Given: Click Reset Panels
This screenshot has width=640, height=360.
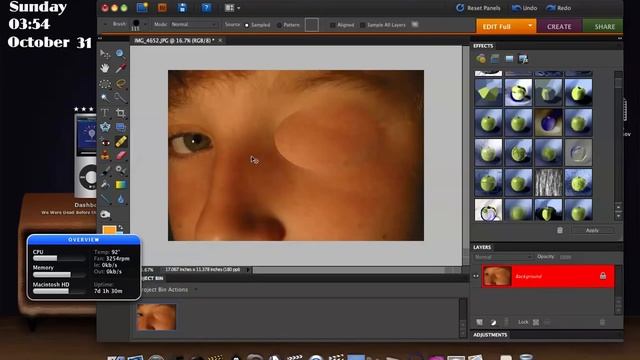Looking at the screenshot, I should point(478,8).
